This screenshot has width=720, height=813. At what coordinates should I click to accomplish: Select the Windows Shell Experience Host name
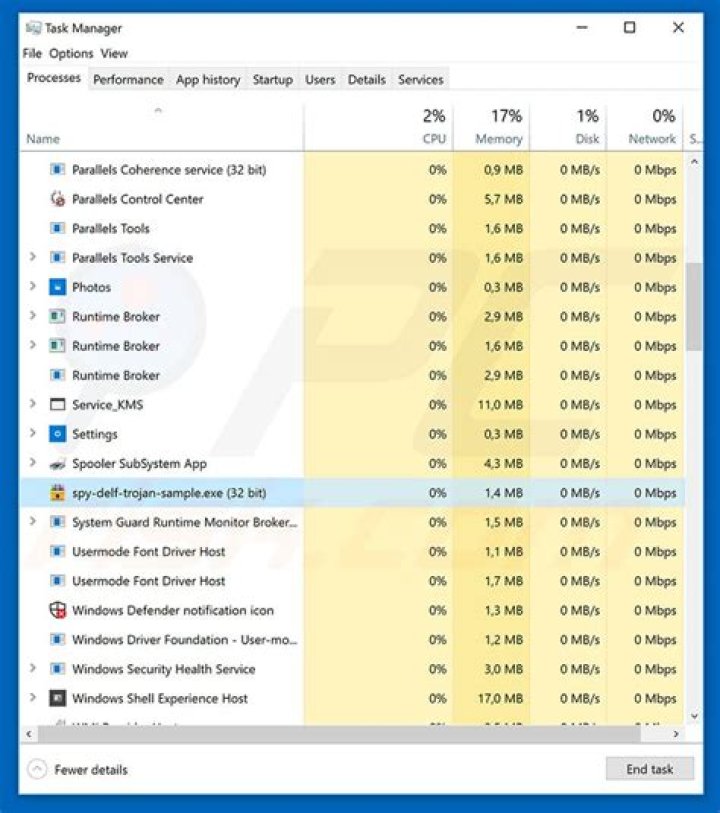[x=160, y=698]
